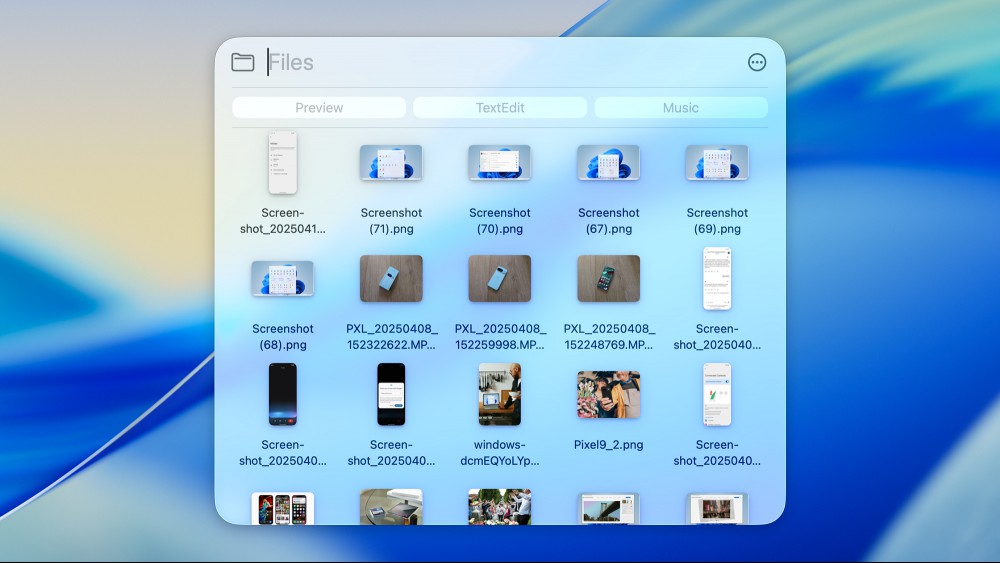
Task: Filter by the Preview app
Action: tap(319, 108)
